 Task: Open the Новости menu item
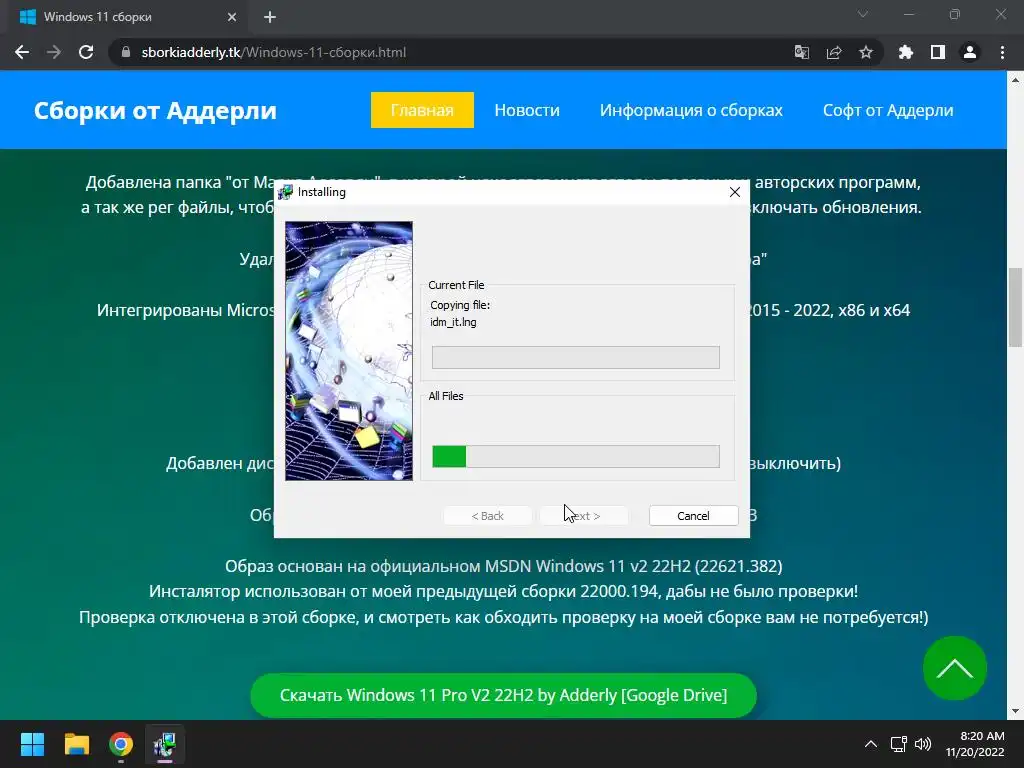[x=527, y=110]
